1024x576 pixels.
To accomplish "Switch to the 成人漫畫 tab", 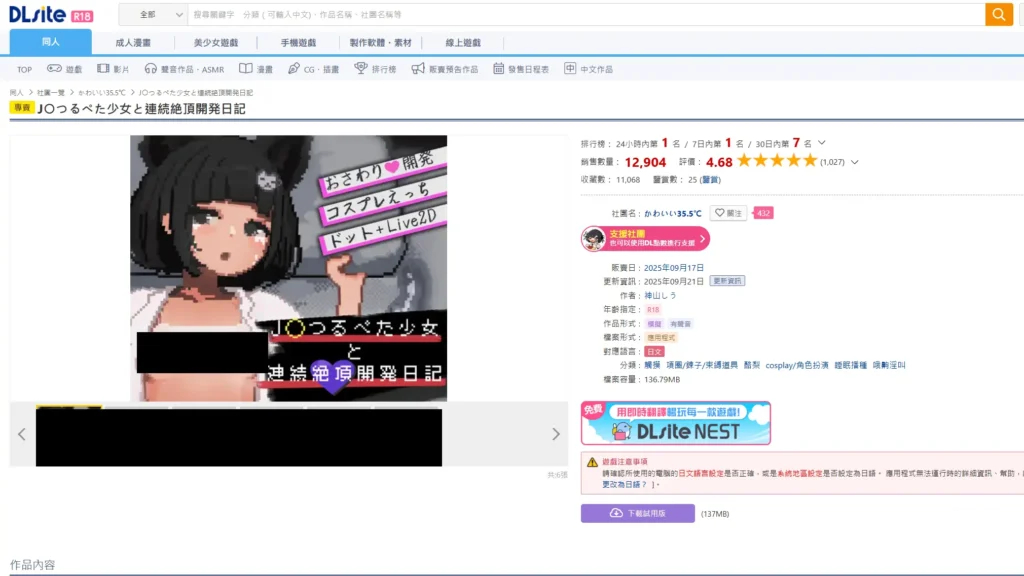I will [x=132, y=43].
